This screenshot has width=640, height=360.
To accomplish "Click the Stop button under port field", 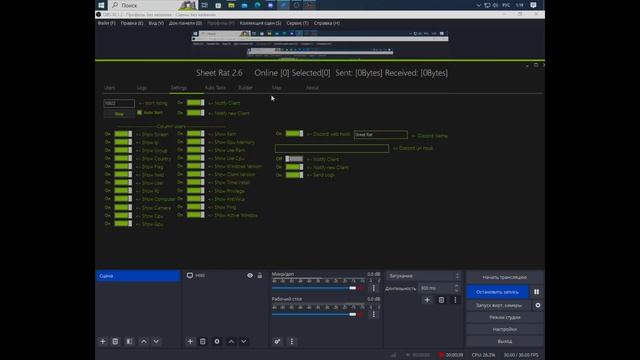I will pos(119,114).
